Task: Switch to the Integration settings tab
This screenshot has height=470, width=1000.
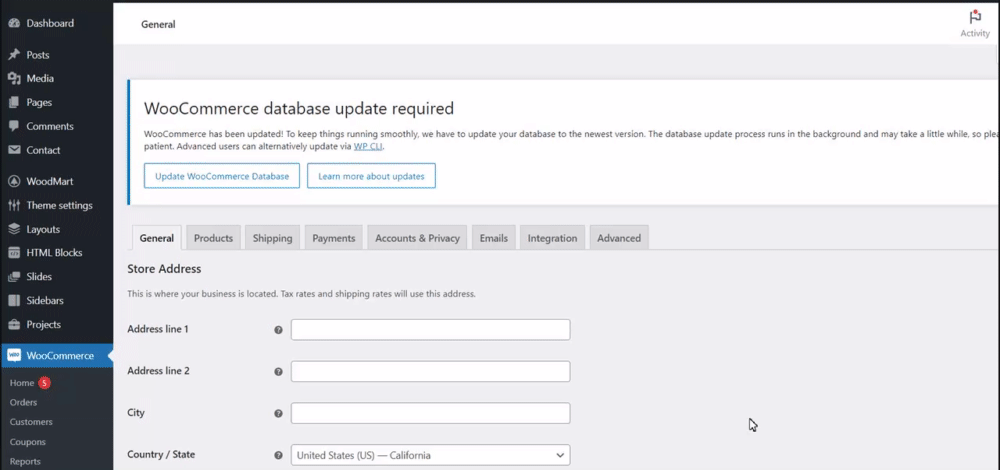Action: click(552, 238)
